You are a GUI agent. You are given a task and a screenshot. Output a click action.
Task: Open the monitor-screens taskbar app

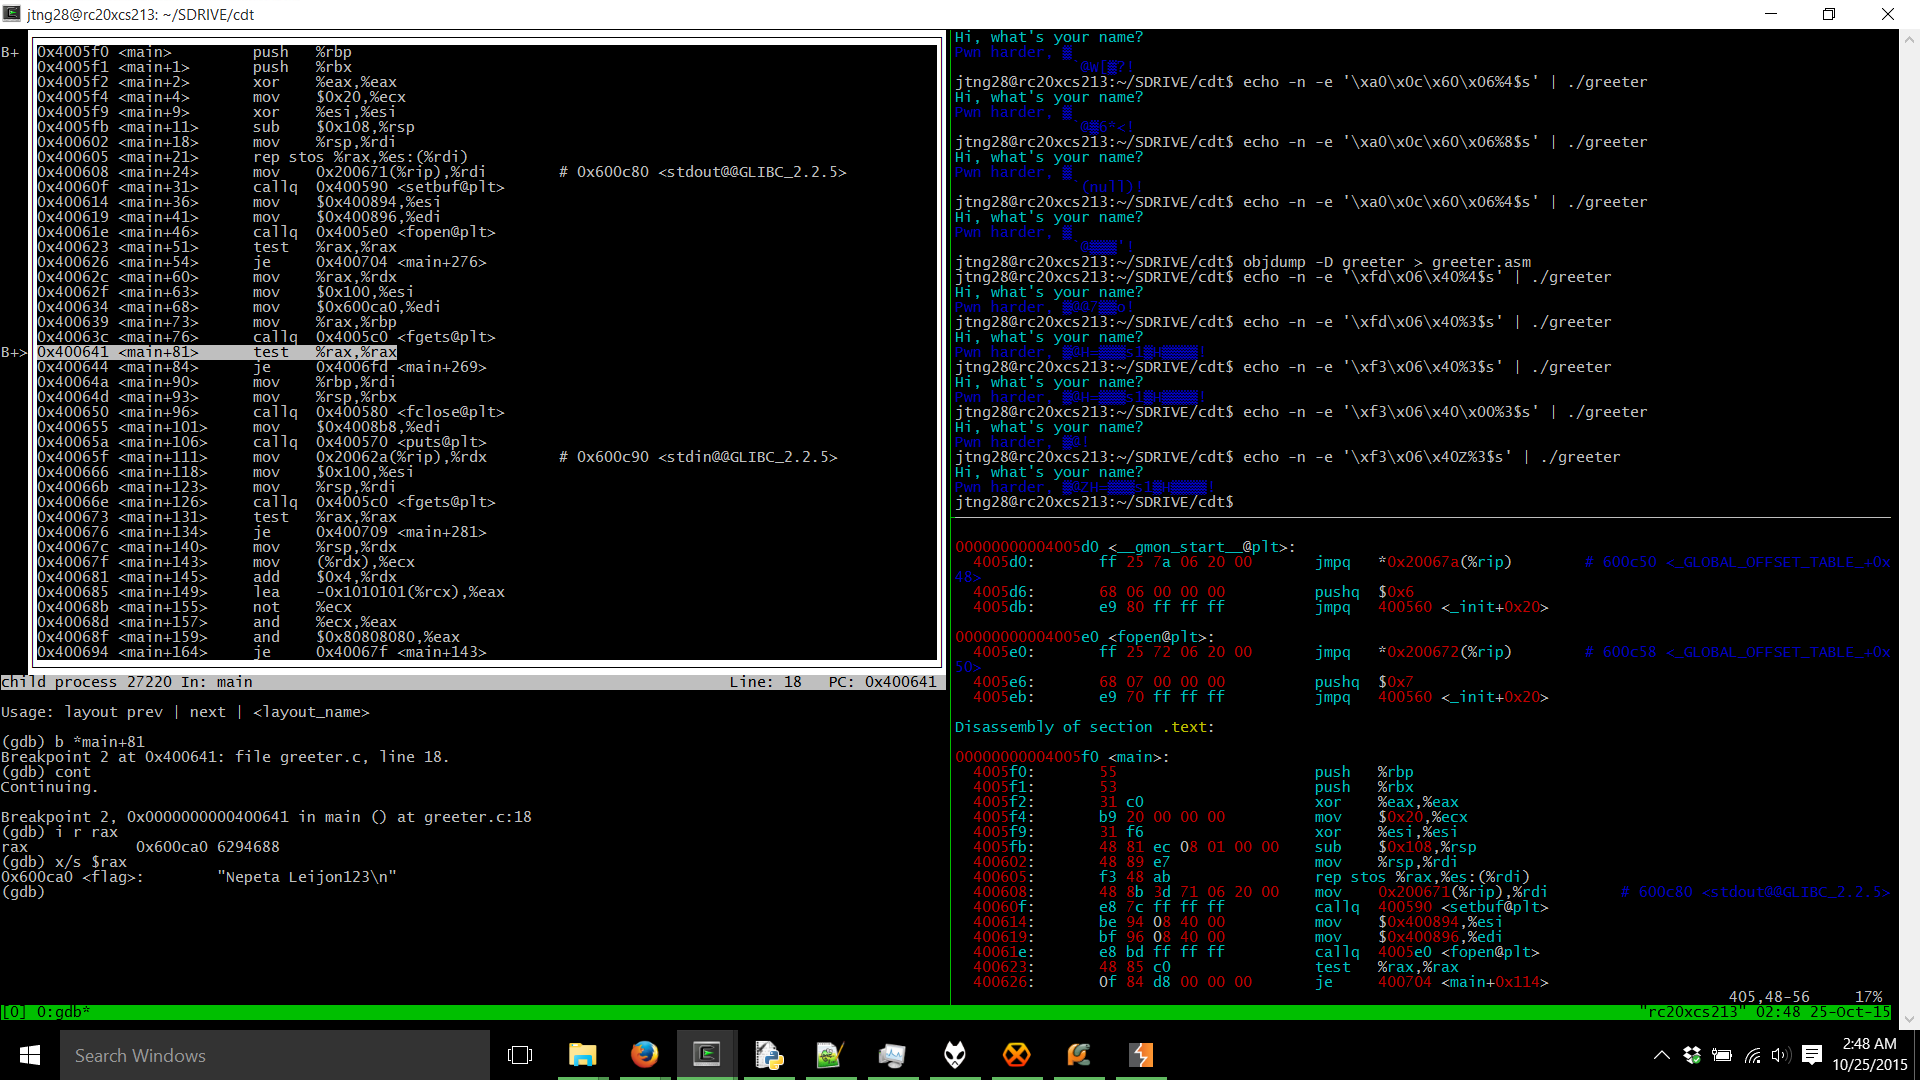892,1055
